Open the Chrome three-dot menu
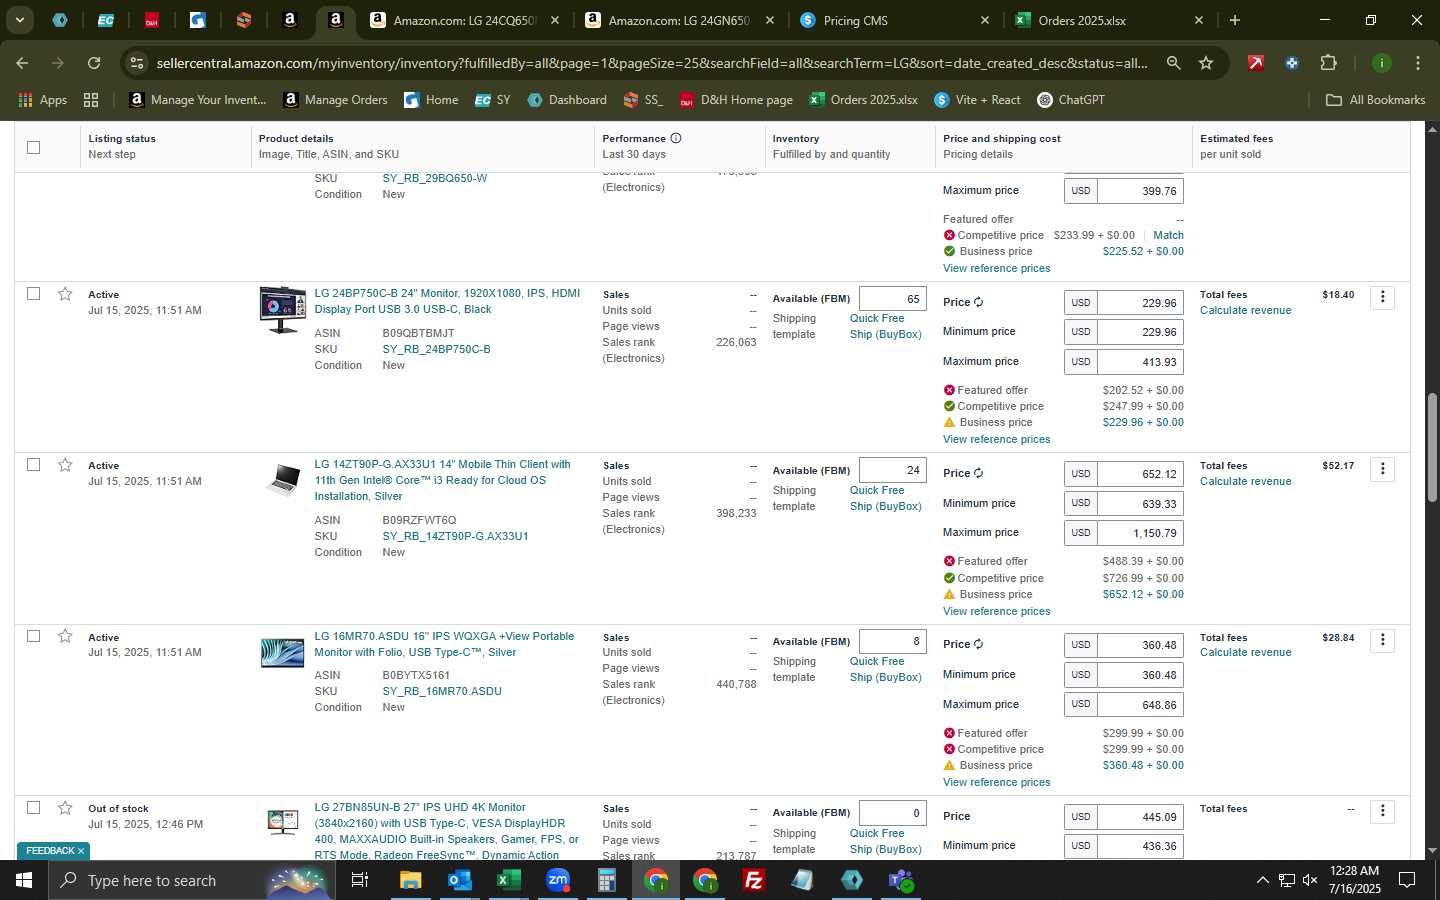Screen dimensions: 1440x900 pyautogui.click(x=1417, y=63)
